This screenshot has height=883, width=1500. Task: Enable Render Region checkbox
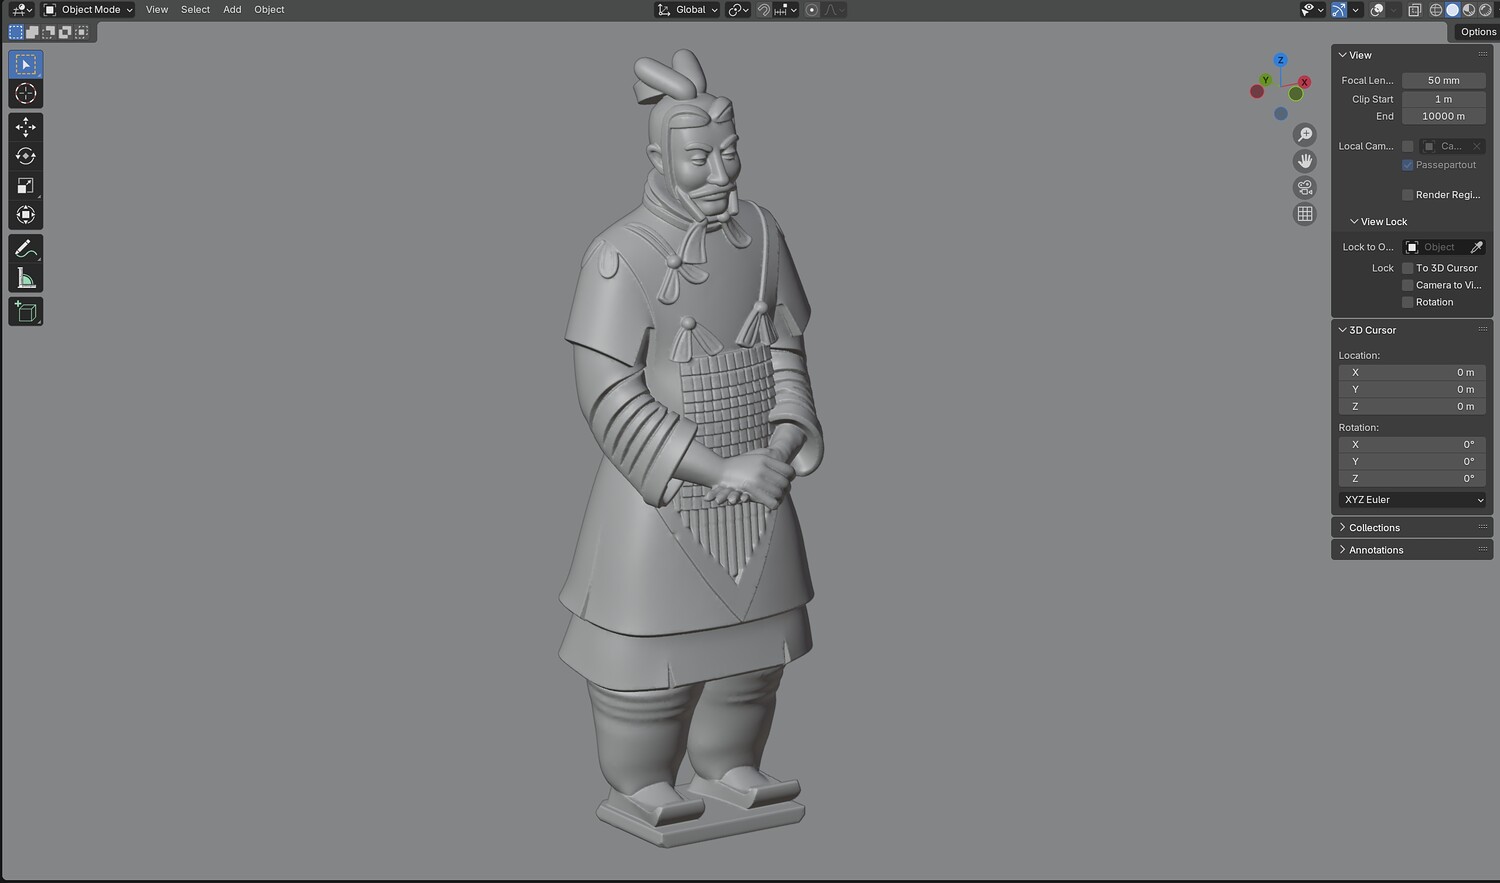pyautogui.click(x=1408, y=195)
